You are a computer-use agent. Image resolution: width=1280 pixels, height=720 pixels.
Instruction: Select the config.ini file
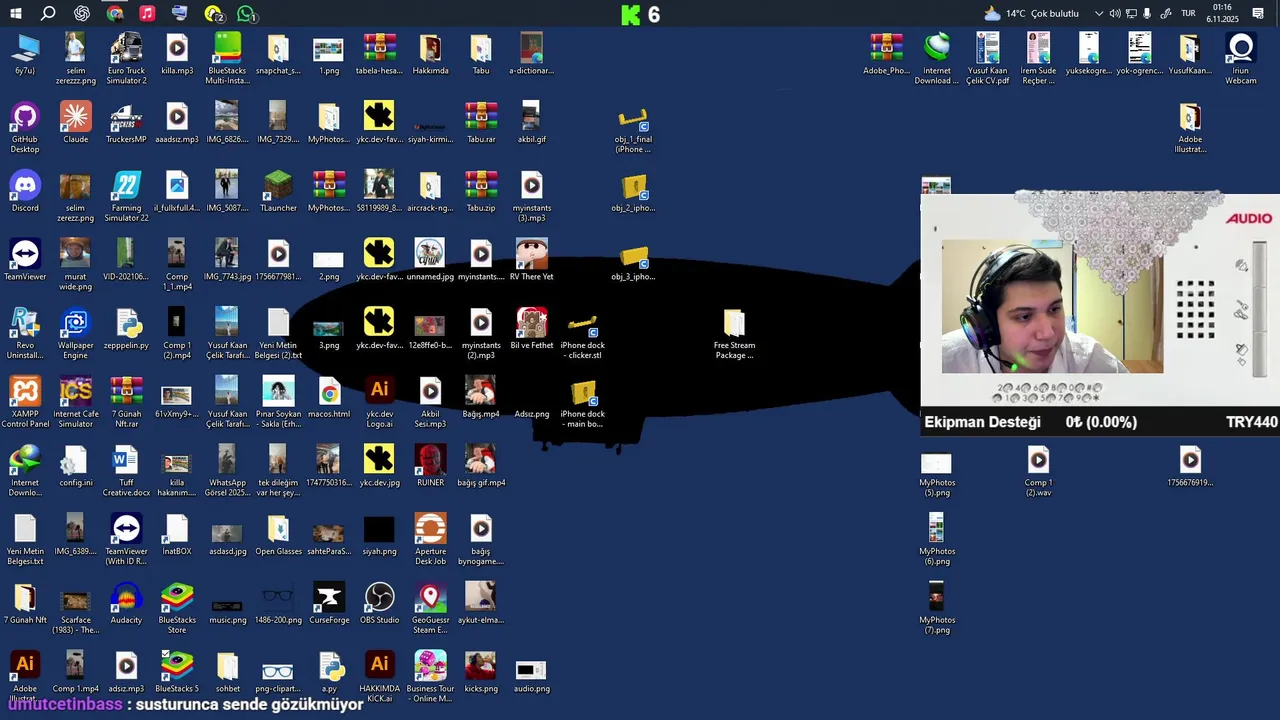75,467
